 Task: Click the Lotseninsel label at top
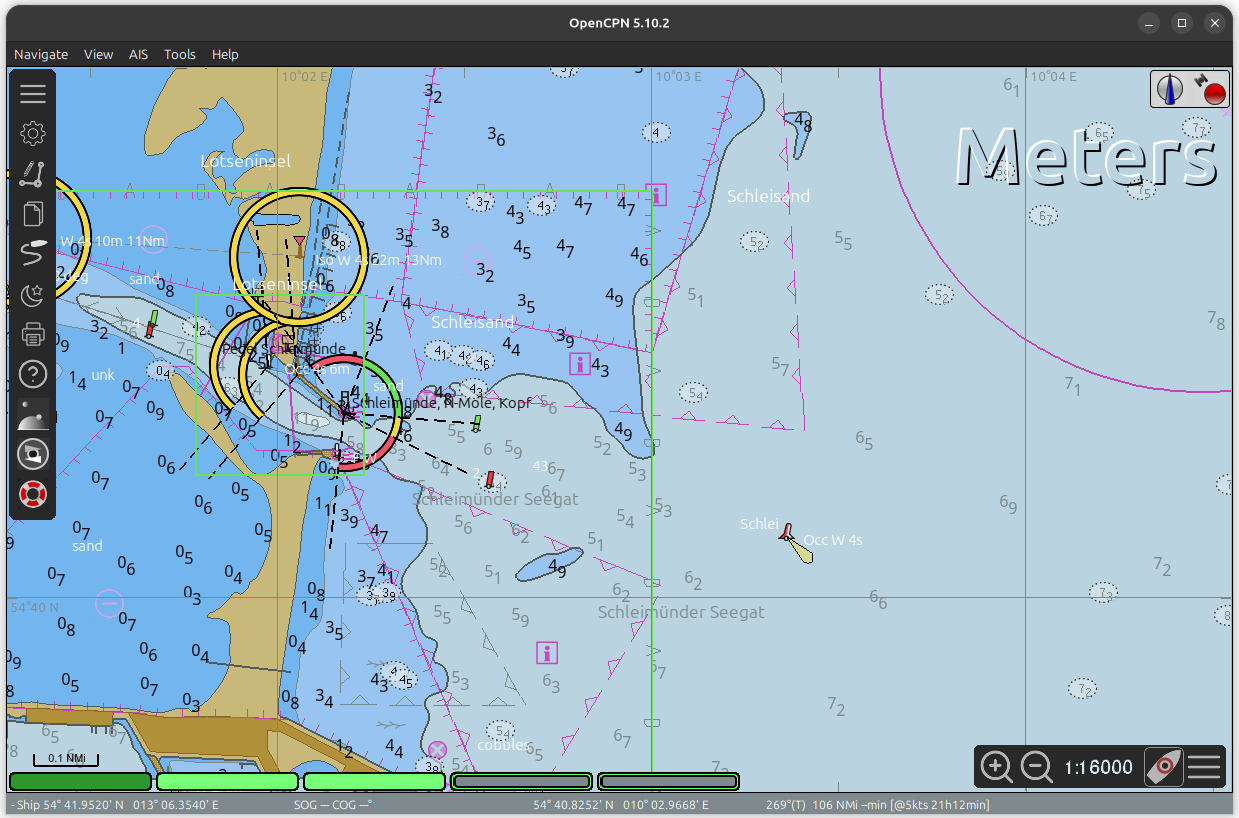[246, 161]
